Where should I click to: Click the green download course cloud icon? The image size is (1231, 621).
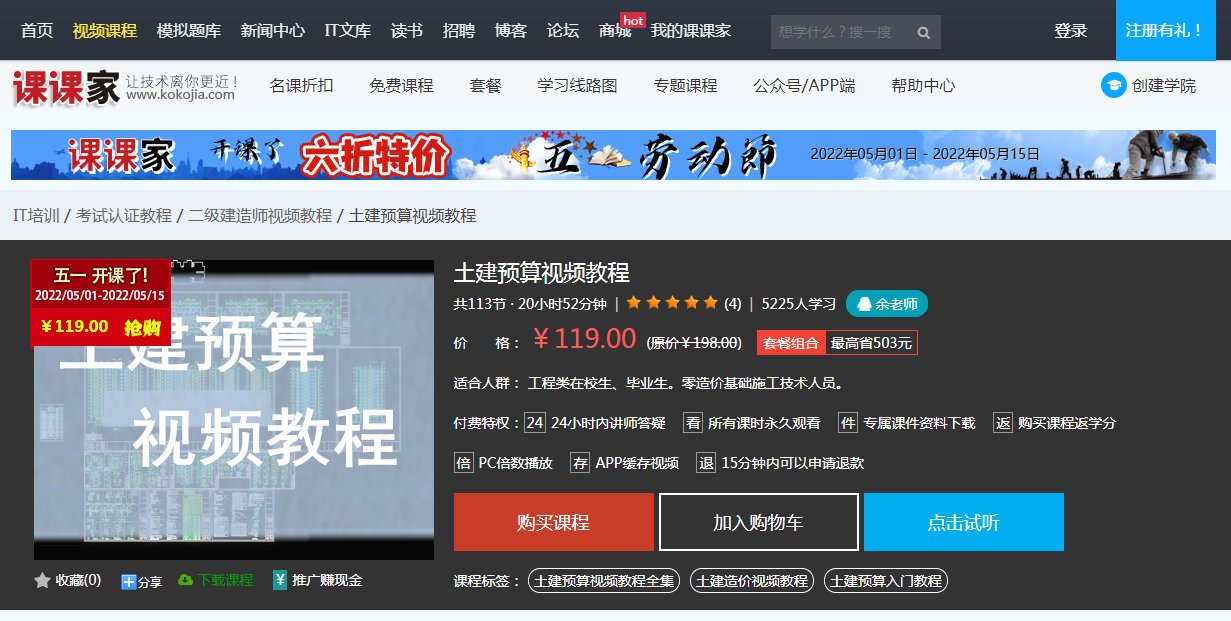pyautogui.click(x=185, y=580)
